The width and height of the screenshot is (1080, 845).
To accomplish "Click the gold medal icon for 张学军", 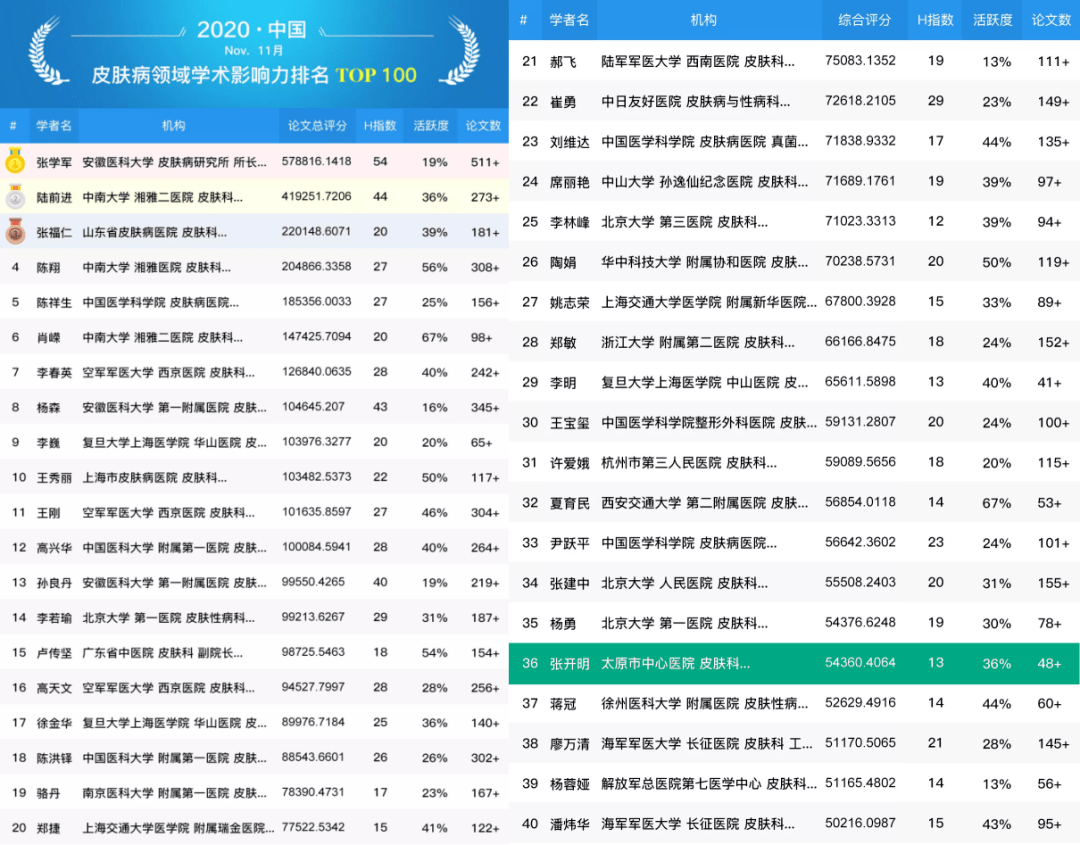I will [15, 162].
